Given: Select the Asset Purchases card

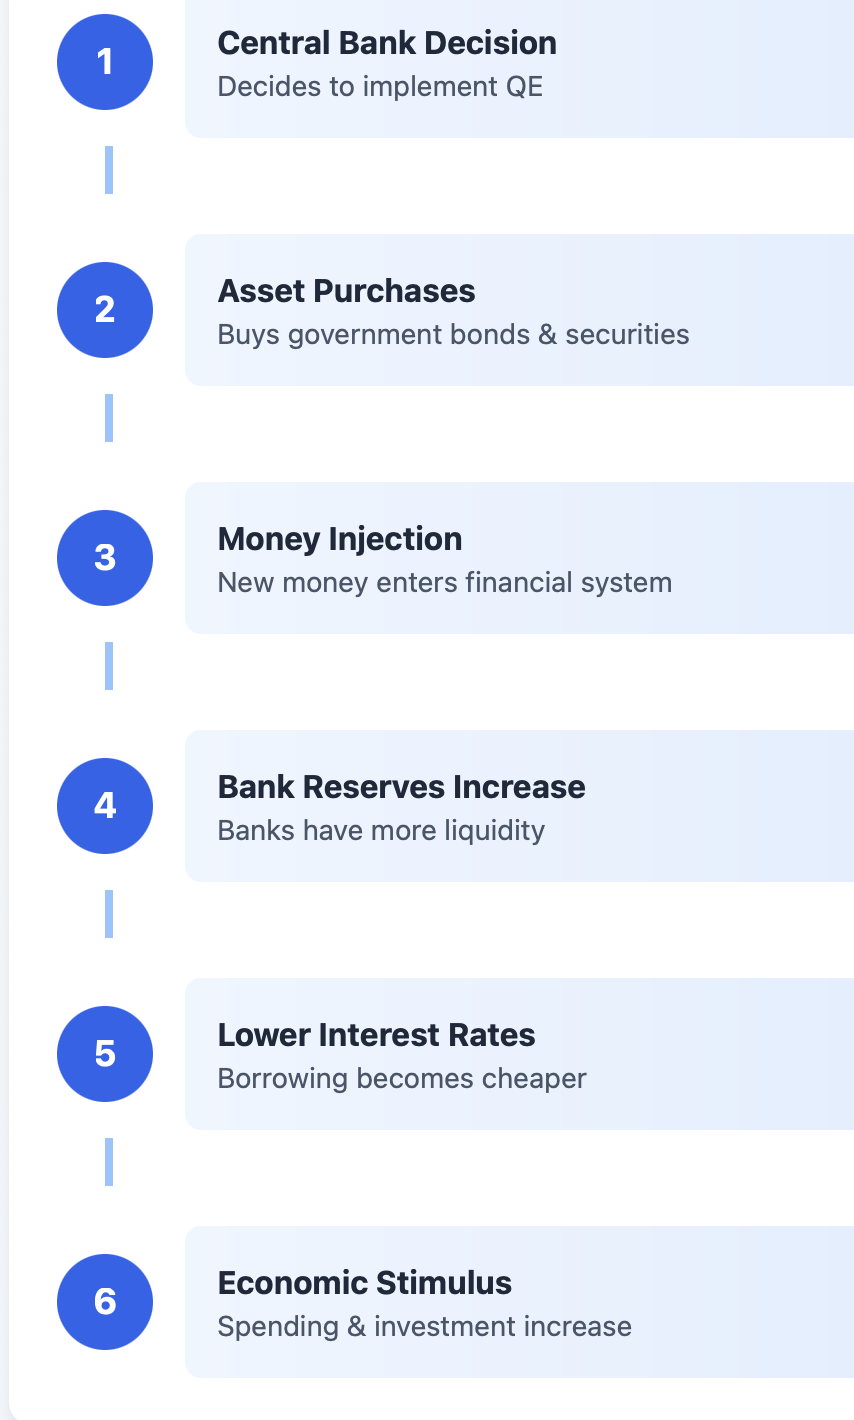Looking at the screenshot, I should click(520, 310).
